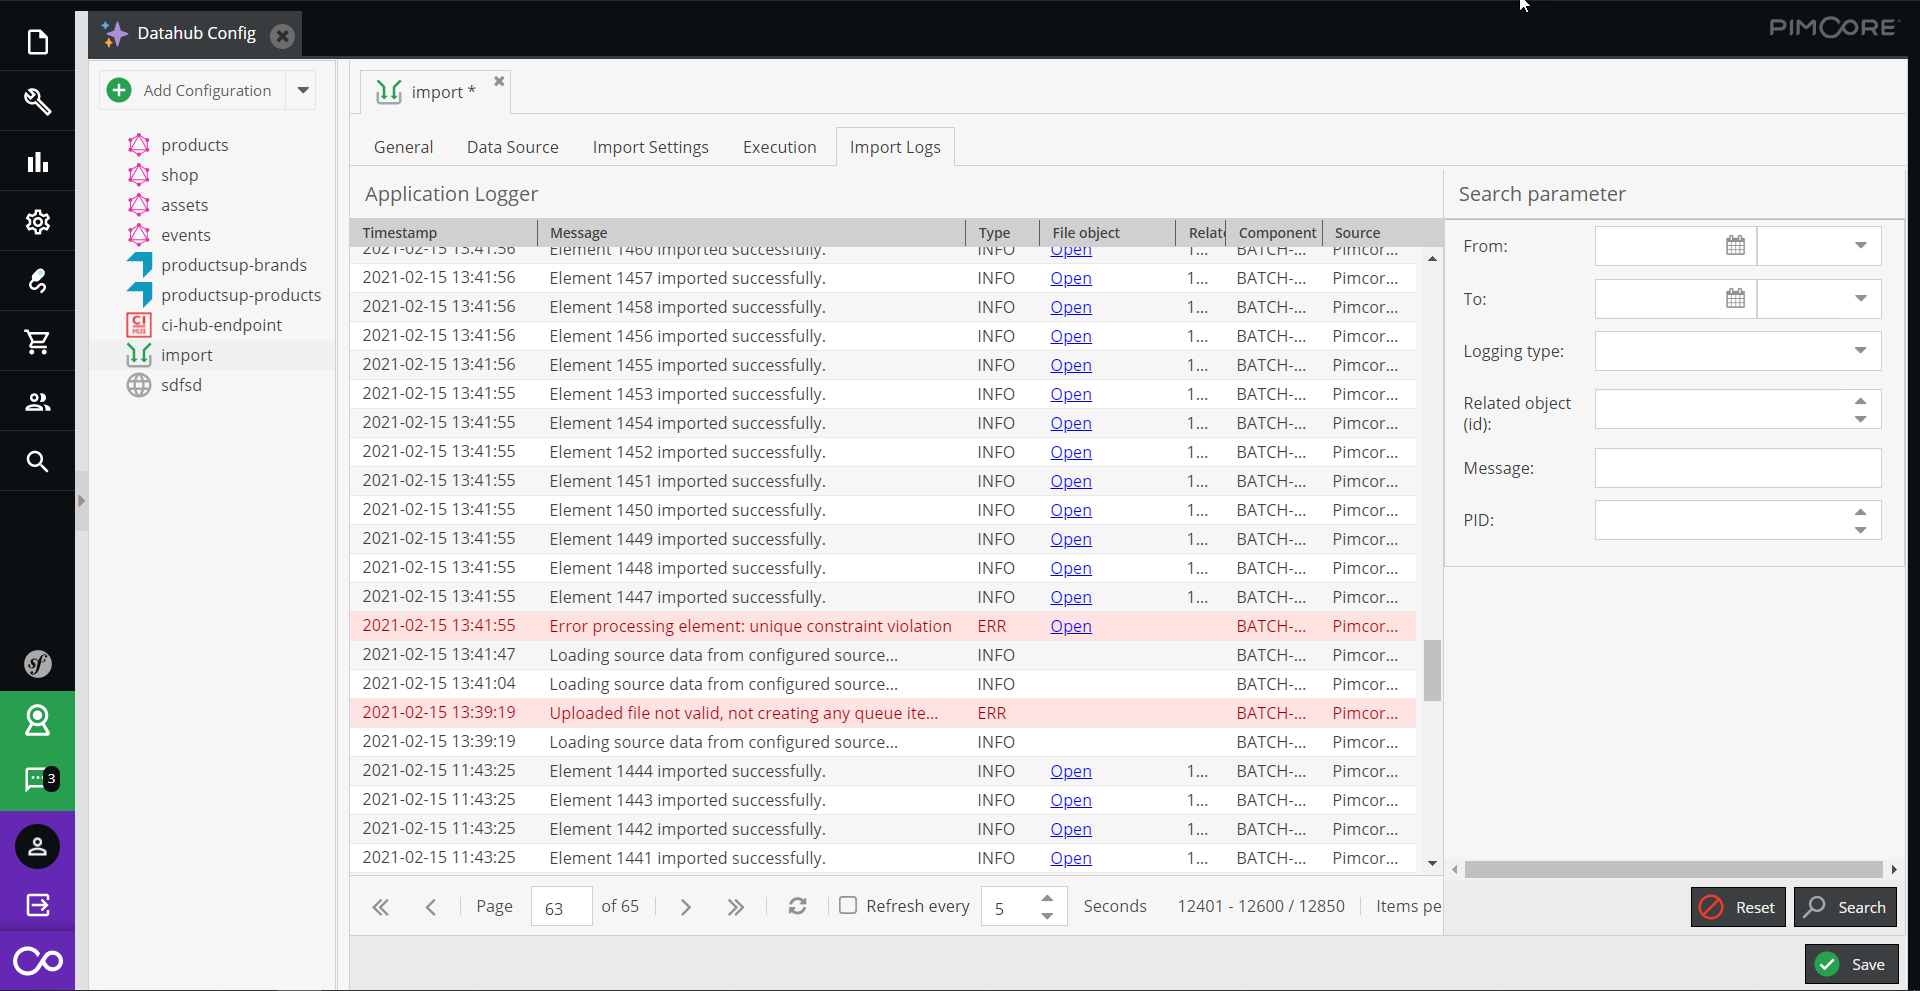Screen dimensions: 1920x991
Task: Open the E-commerce cart sidebar icon
Action: 37,342
